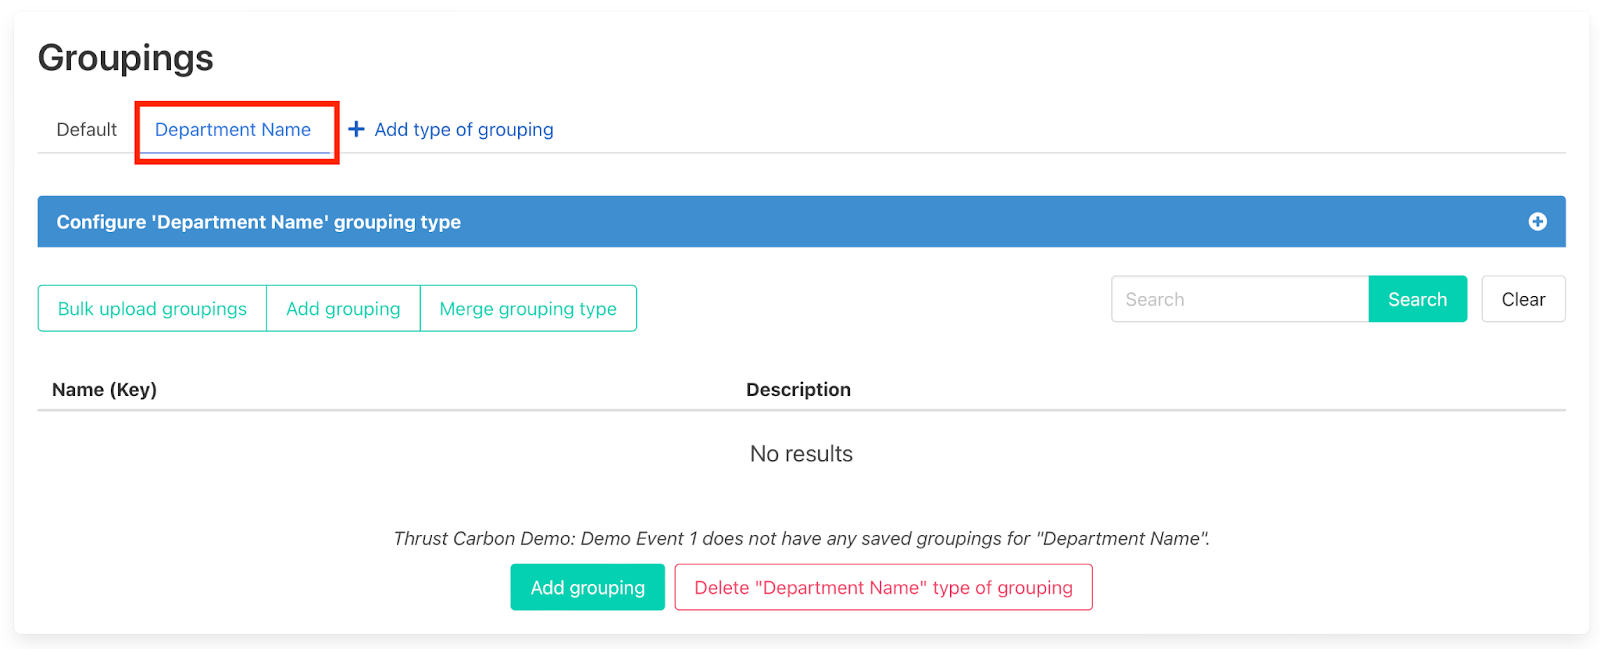Expand Configure 'Department Name' grouping type title
The width and height of the screenshot is (1600, 649).
(x=258, y=222)
